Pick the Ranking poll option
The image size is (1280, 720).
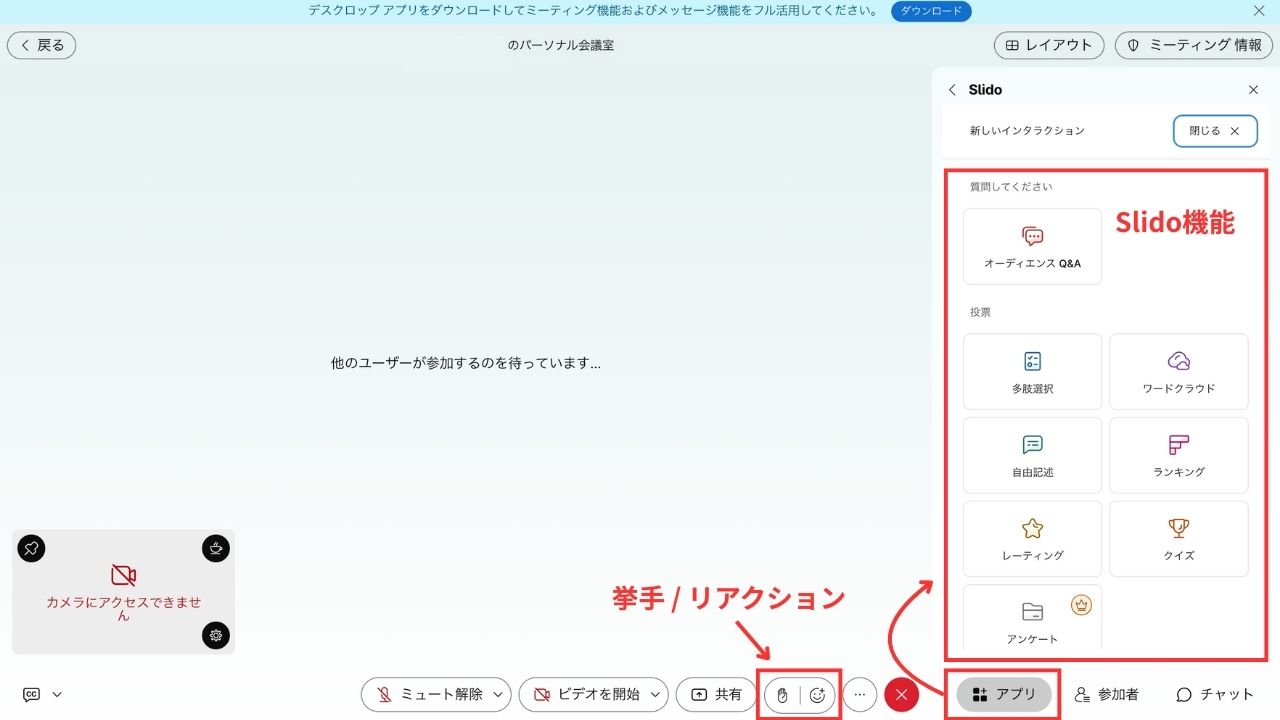1178,455
